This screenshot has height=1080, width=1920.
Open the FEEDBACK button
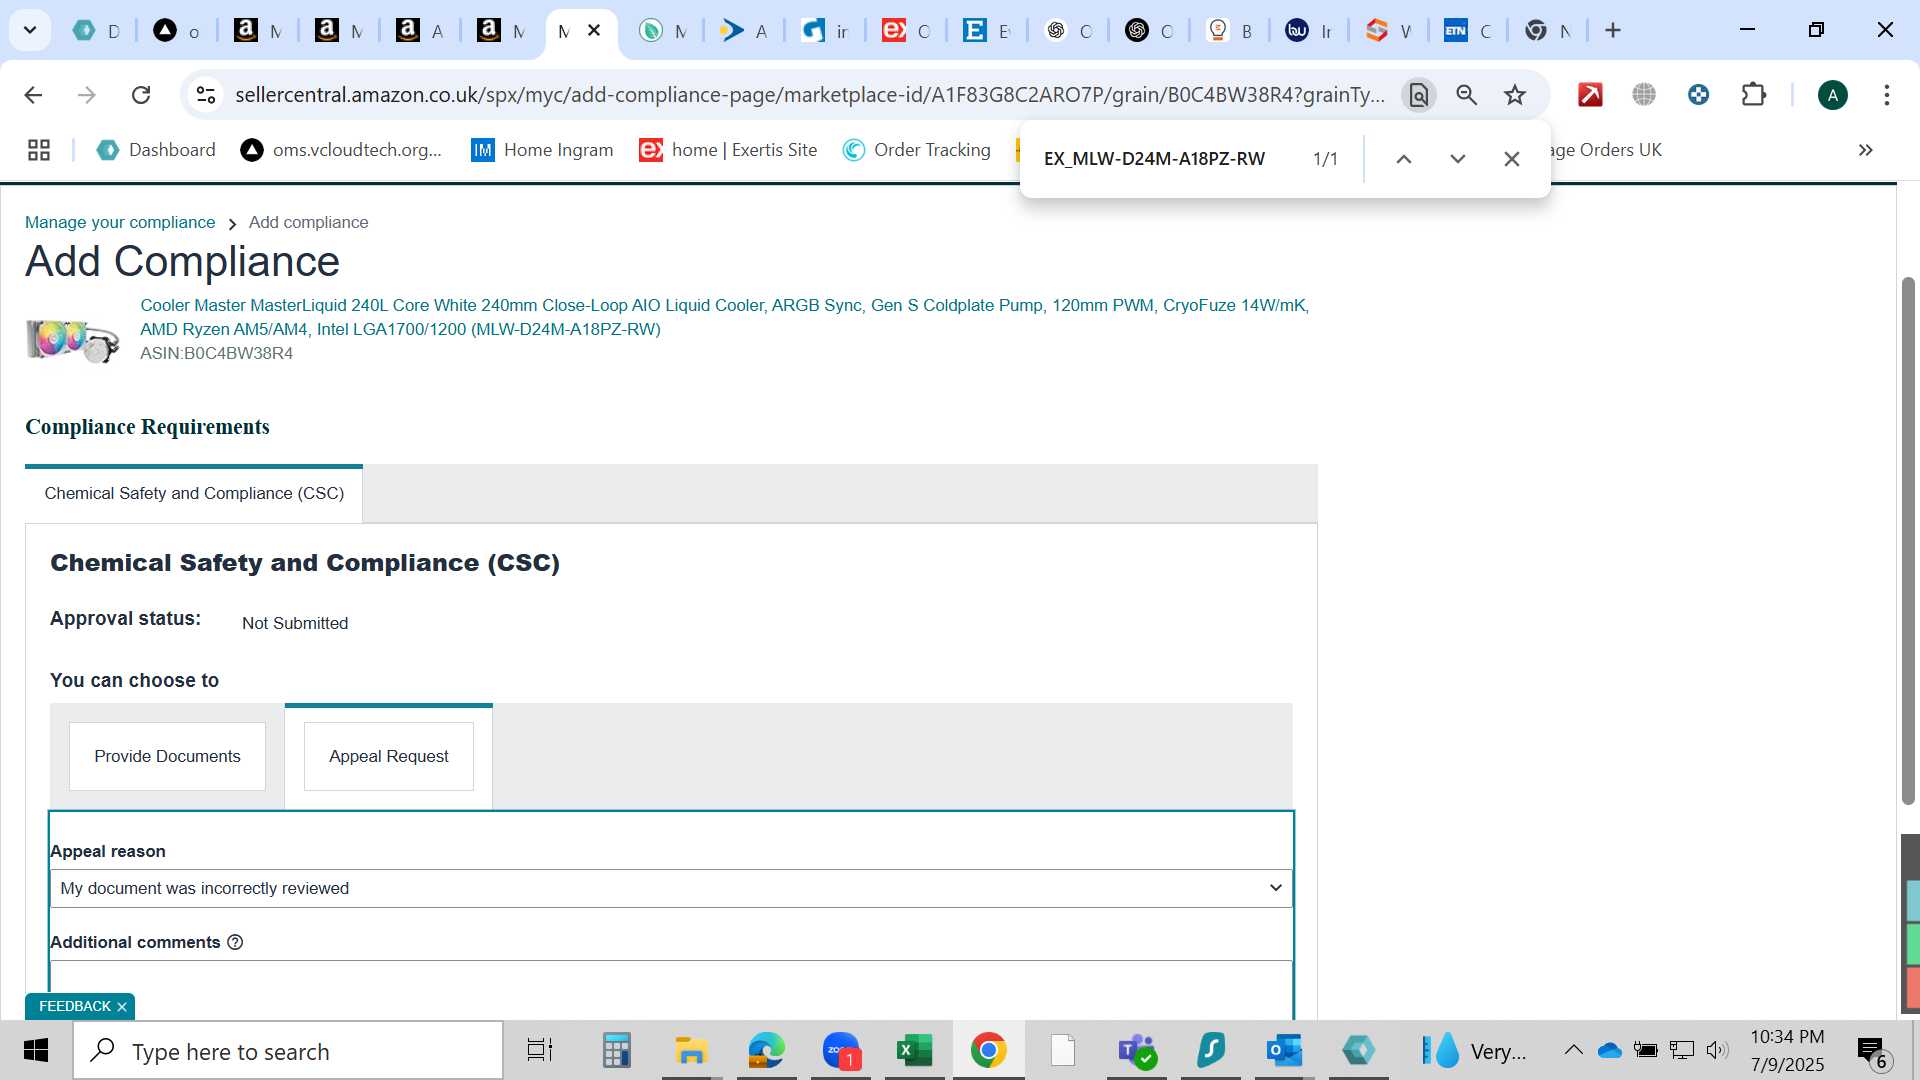[75, 1007]
